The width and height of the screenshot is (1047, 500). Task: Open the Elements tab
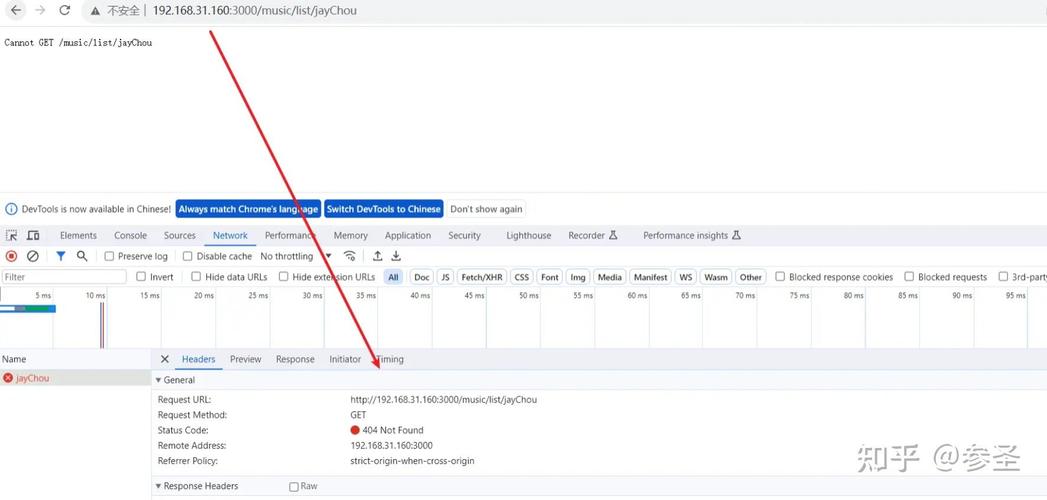pos(78,236)
